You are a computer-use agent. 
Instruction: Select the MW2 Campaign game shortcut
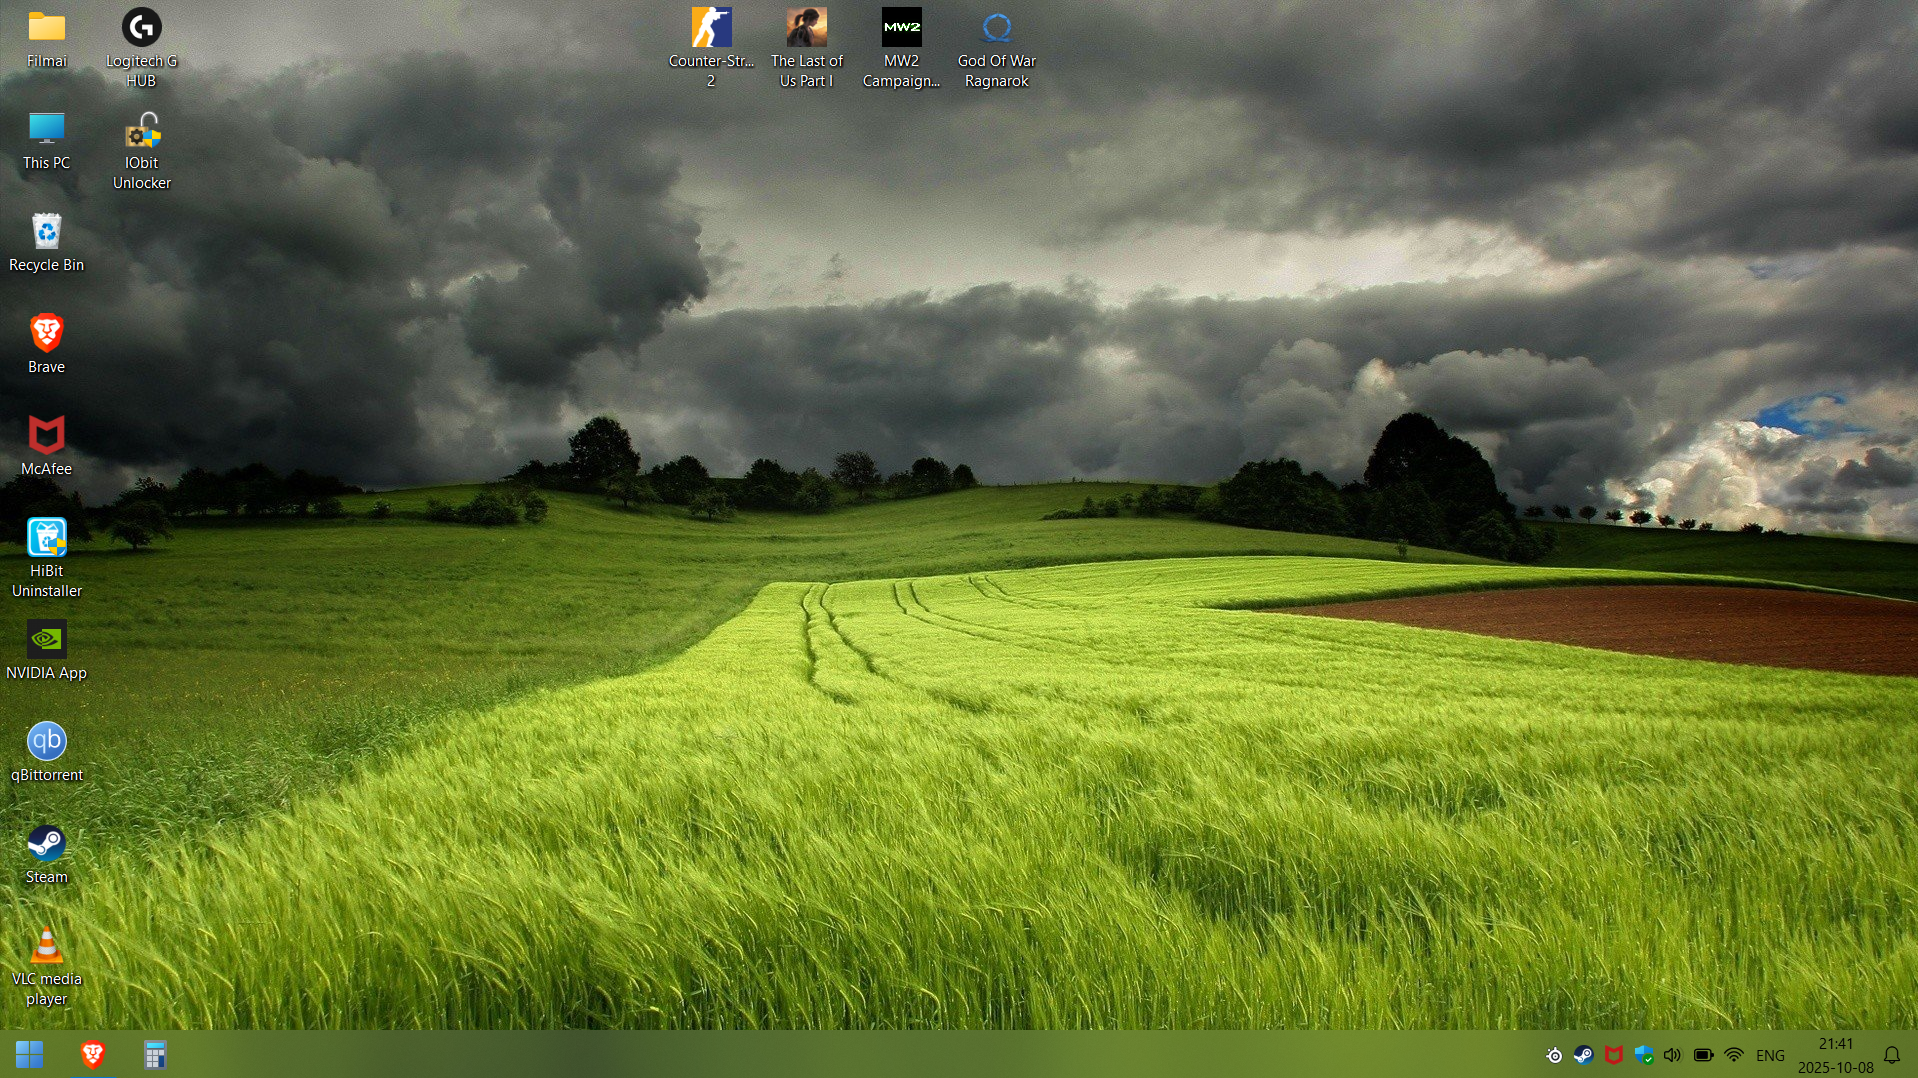click(x=901, y=48)
